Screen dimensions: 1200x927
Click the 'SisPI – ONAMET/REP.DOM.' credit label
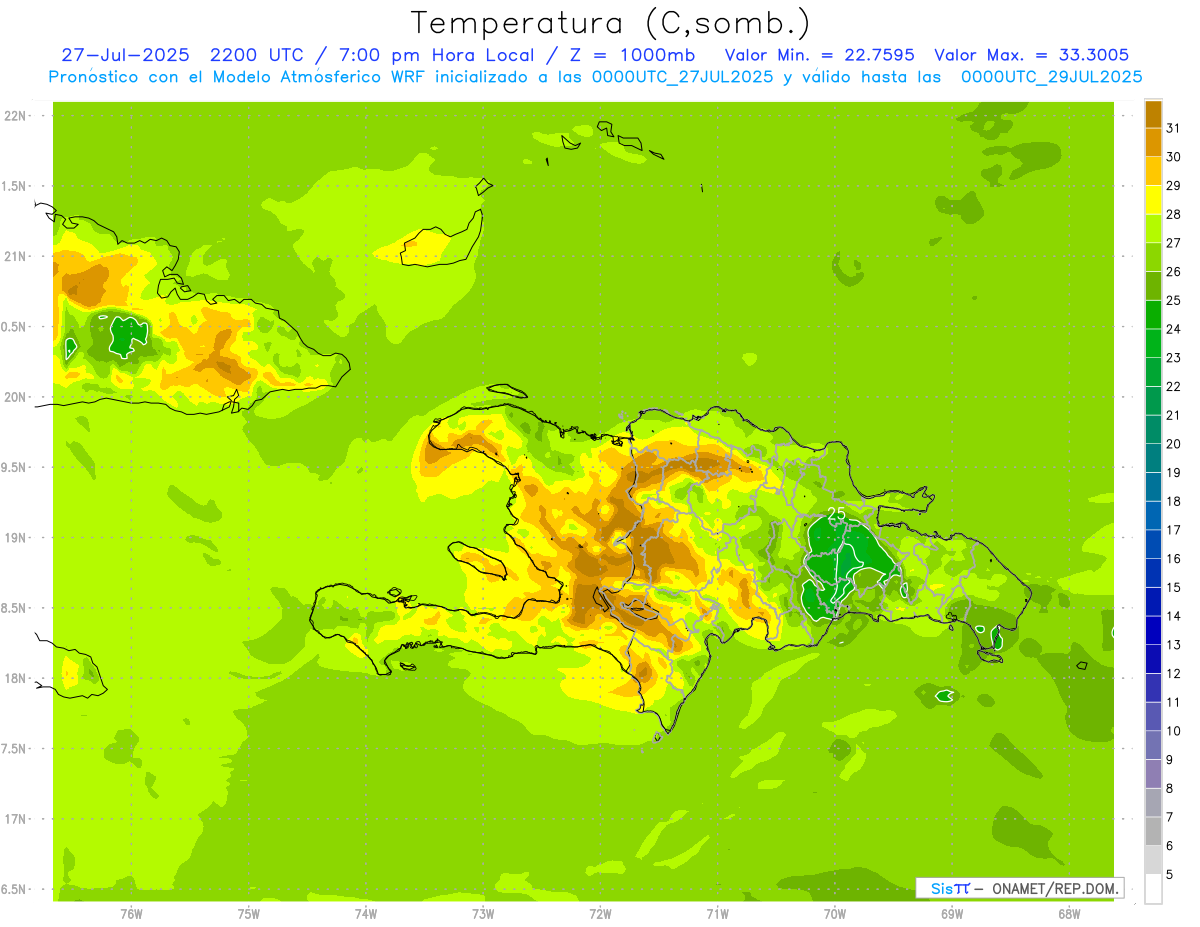[x=1020, y=888]
